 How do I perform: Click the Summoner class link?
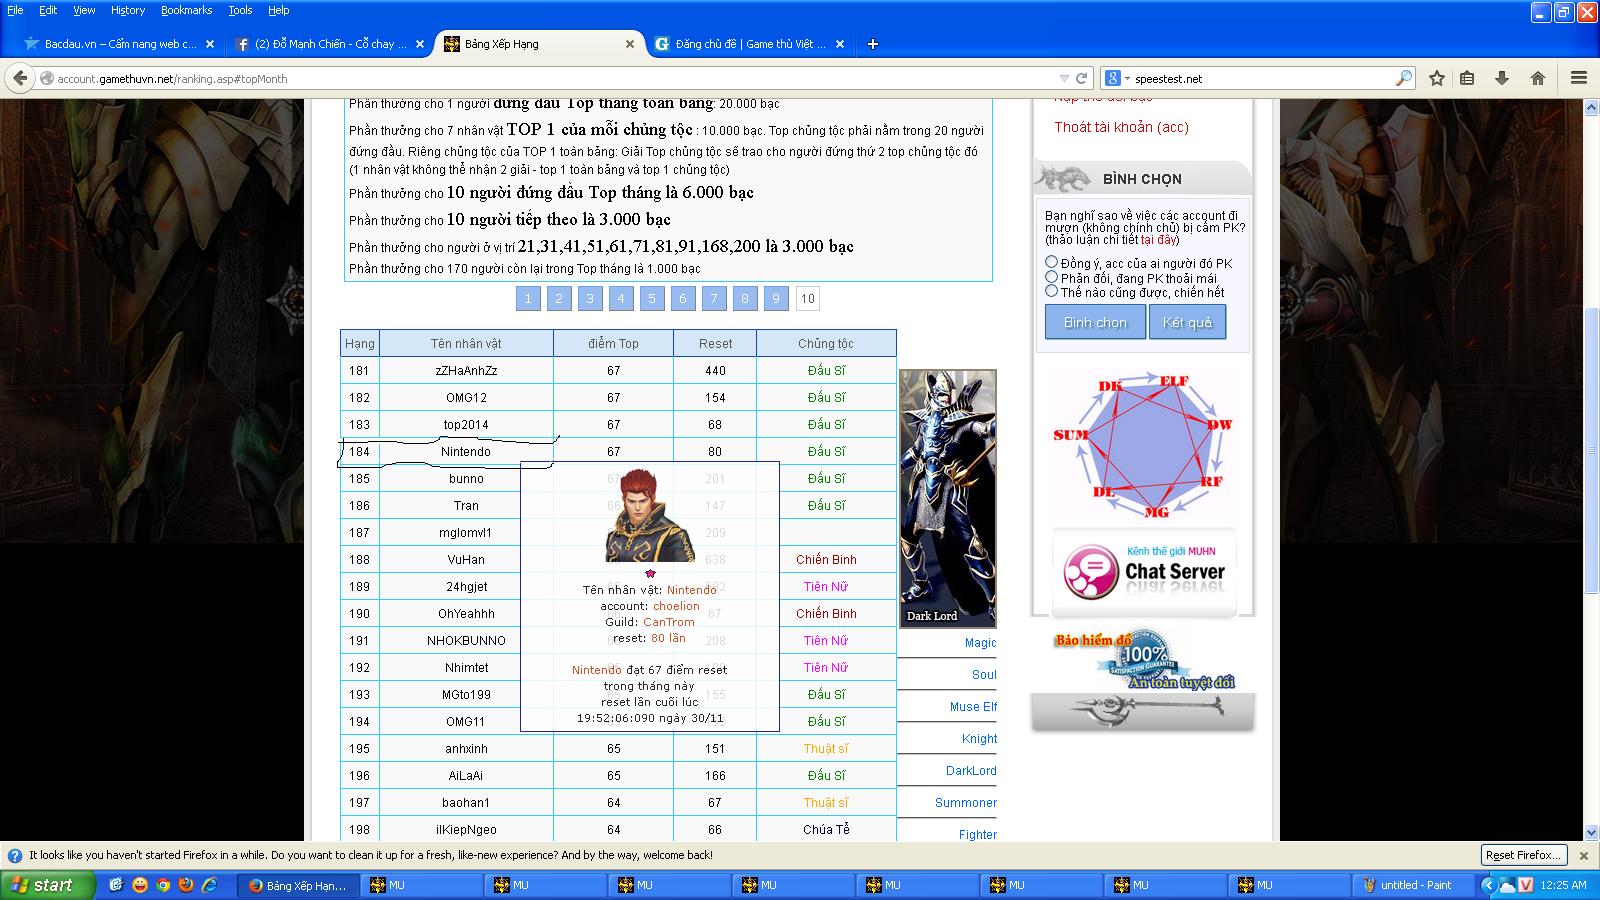tap(966, 803)
